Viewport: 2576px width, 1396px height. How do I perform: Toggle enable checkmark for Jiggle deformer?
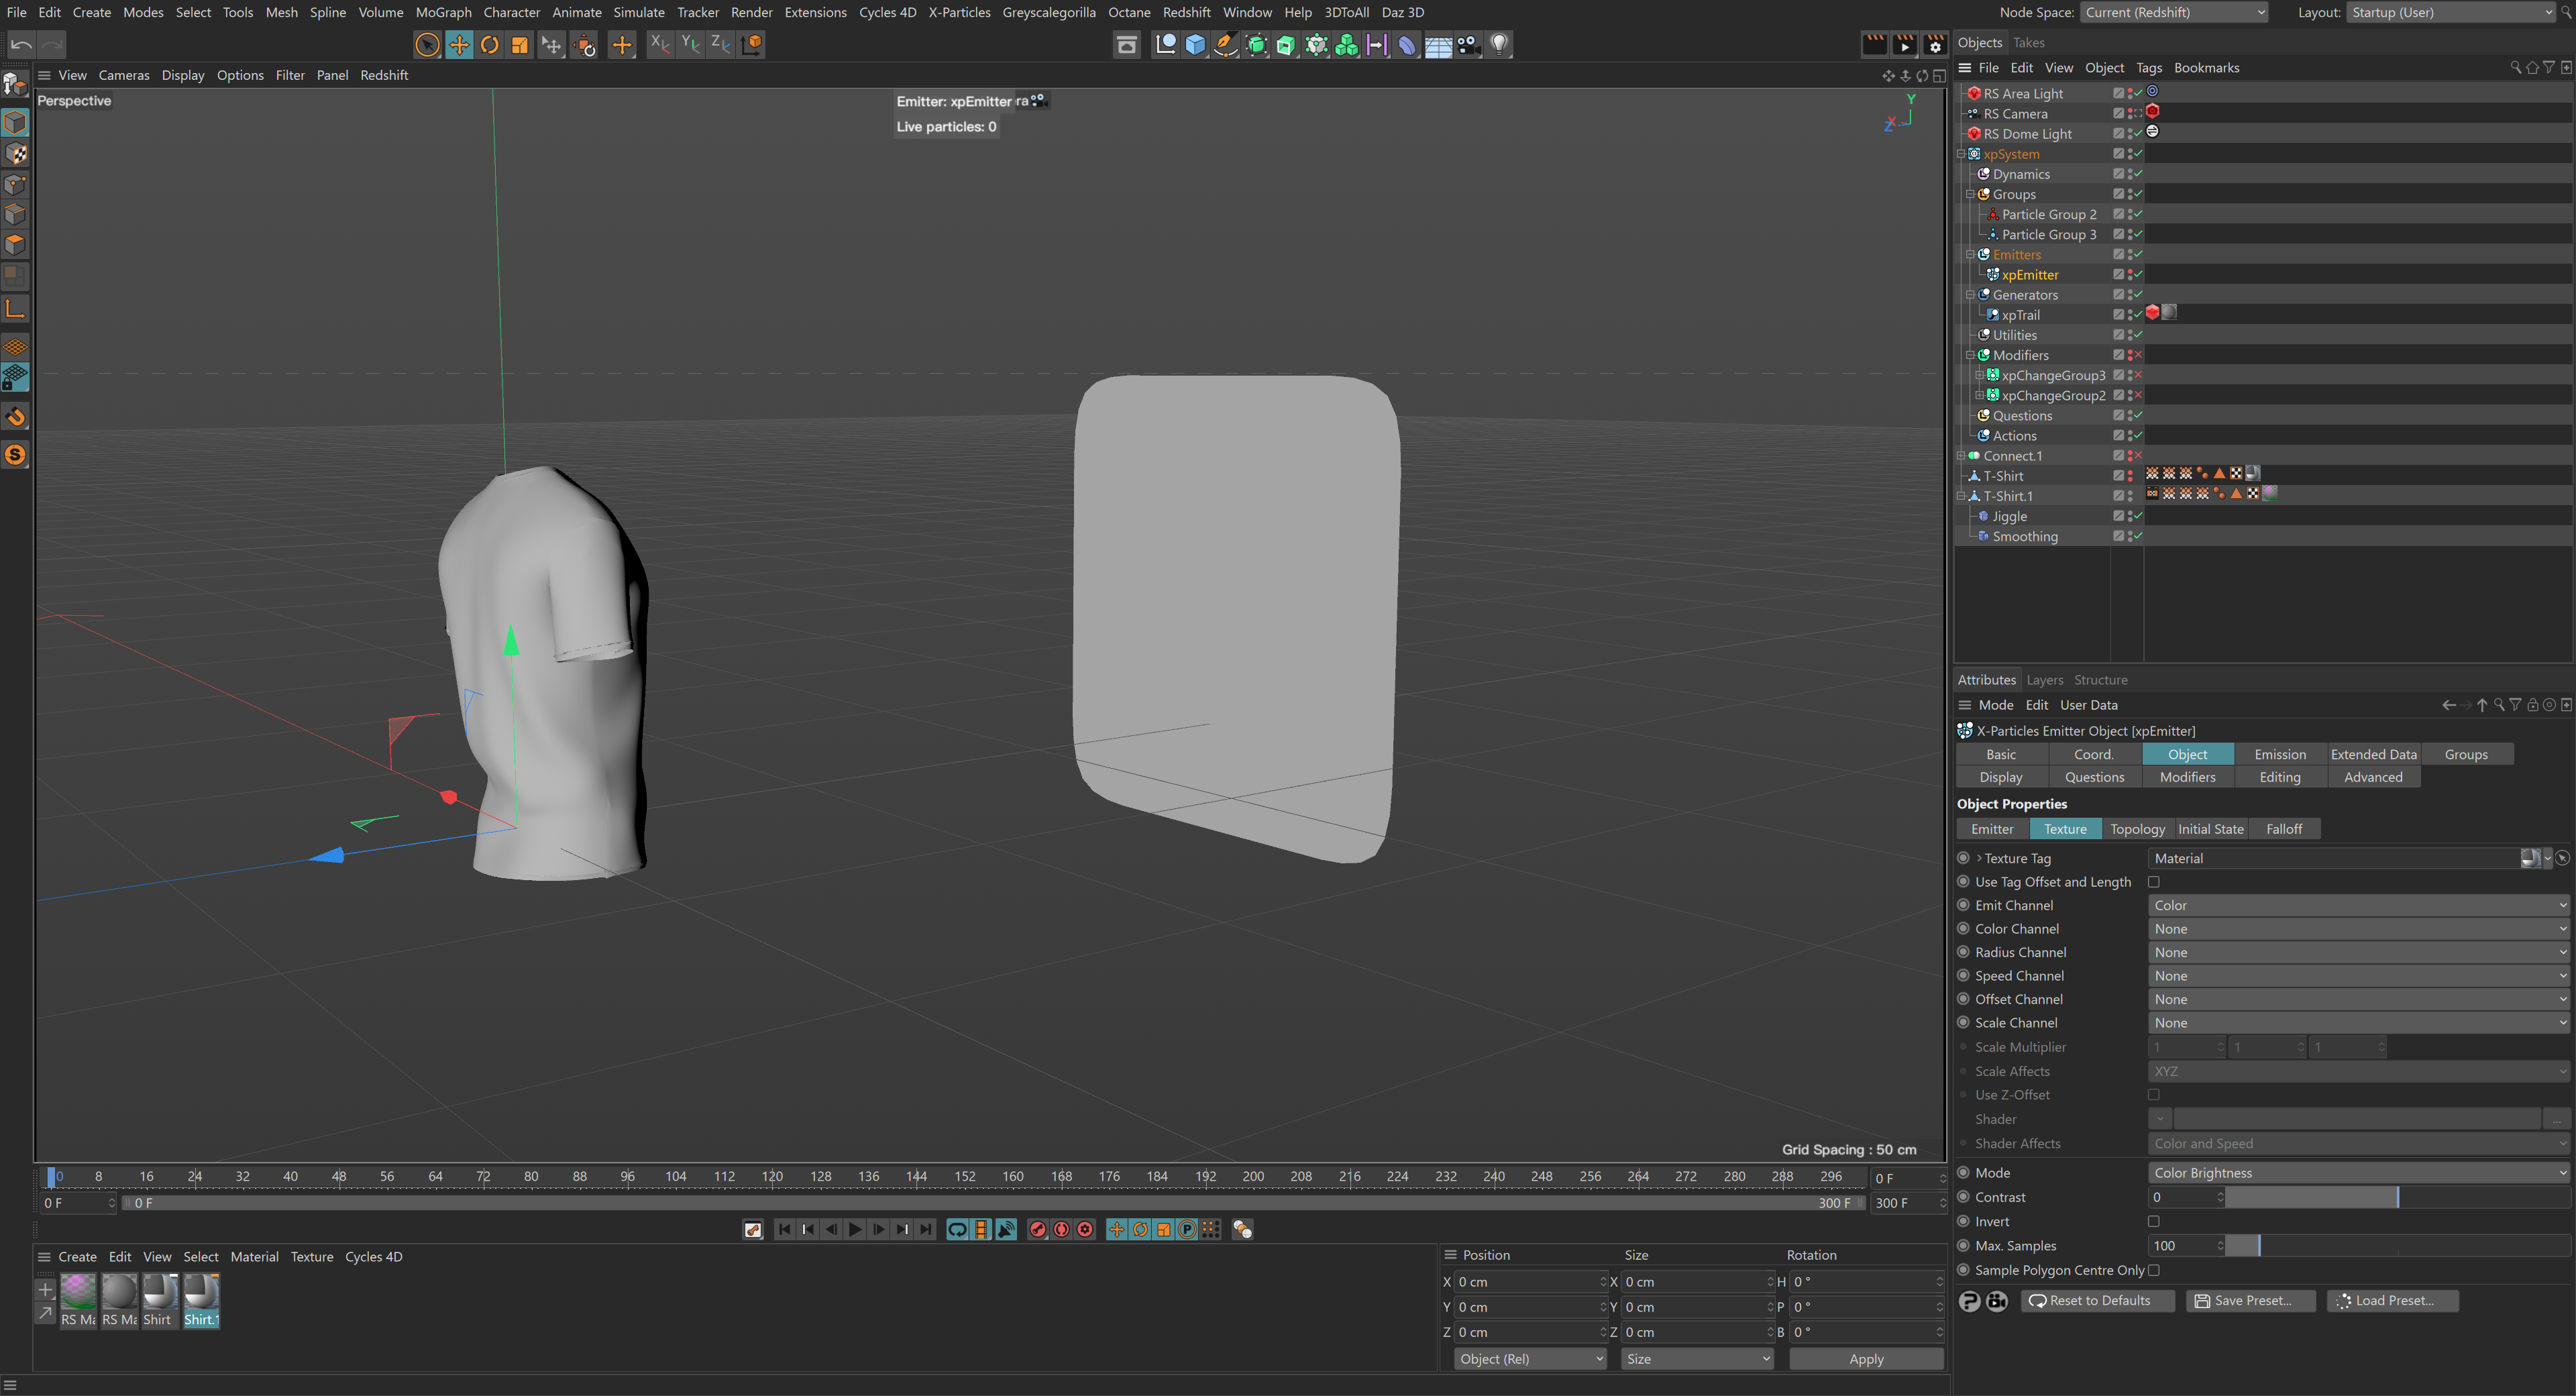pos(2138,516)
